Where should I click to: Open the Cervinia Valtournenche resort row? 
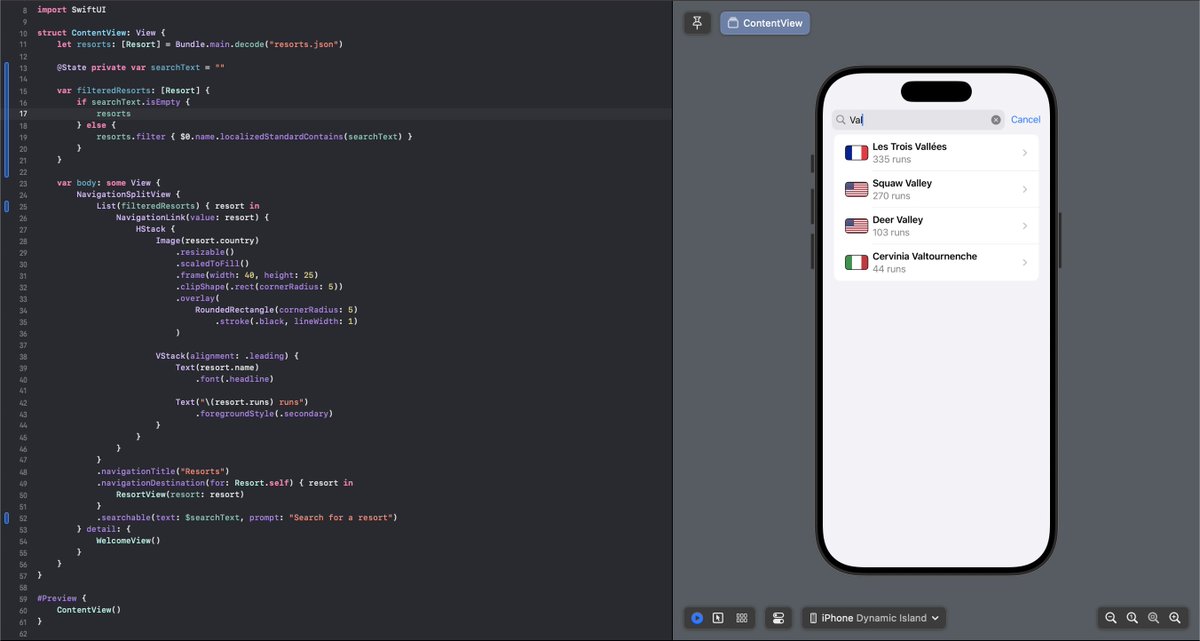tap(936, 263)
